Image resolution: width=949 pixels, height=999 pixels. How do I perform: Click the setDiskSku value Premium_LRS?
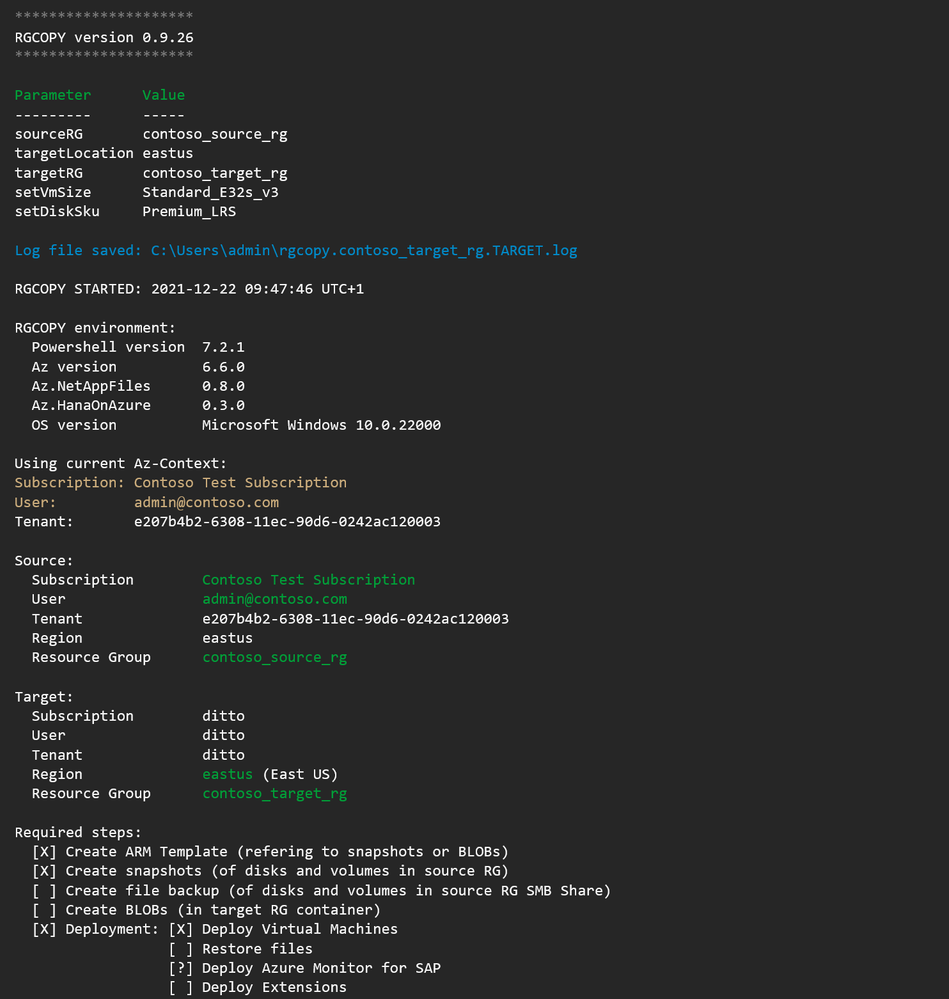pos(189,212)
